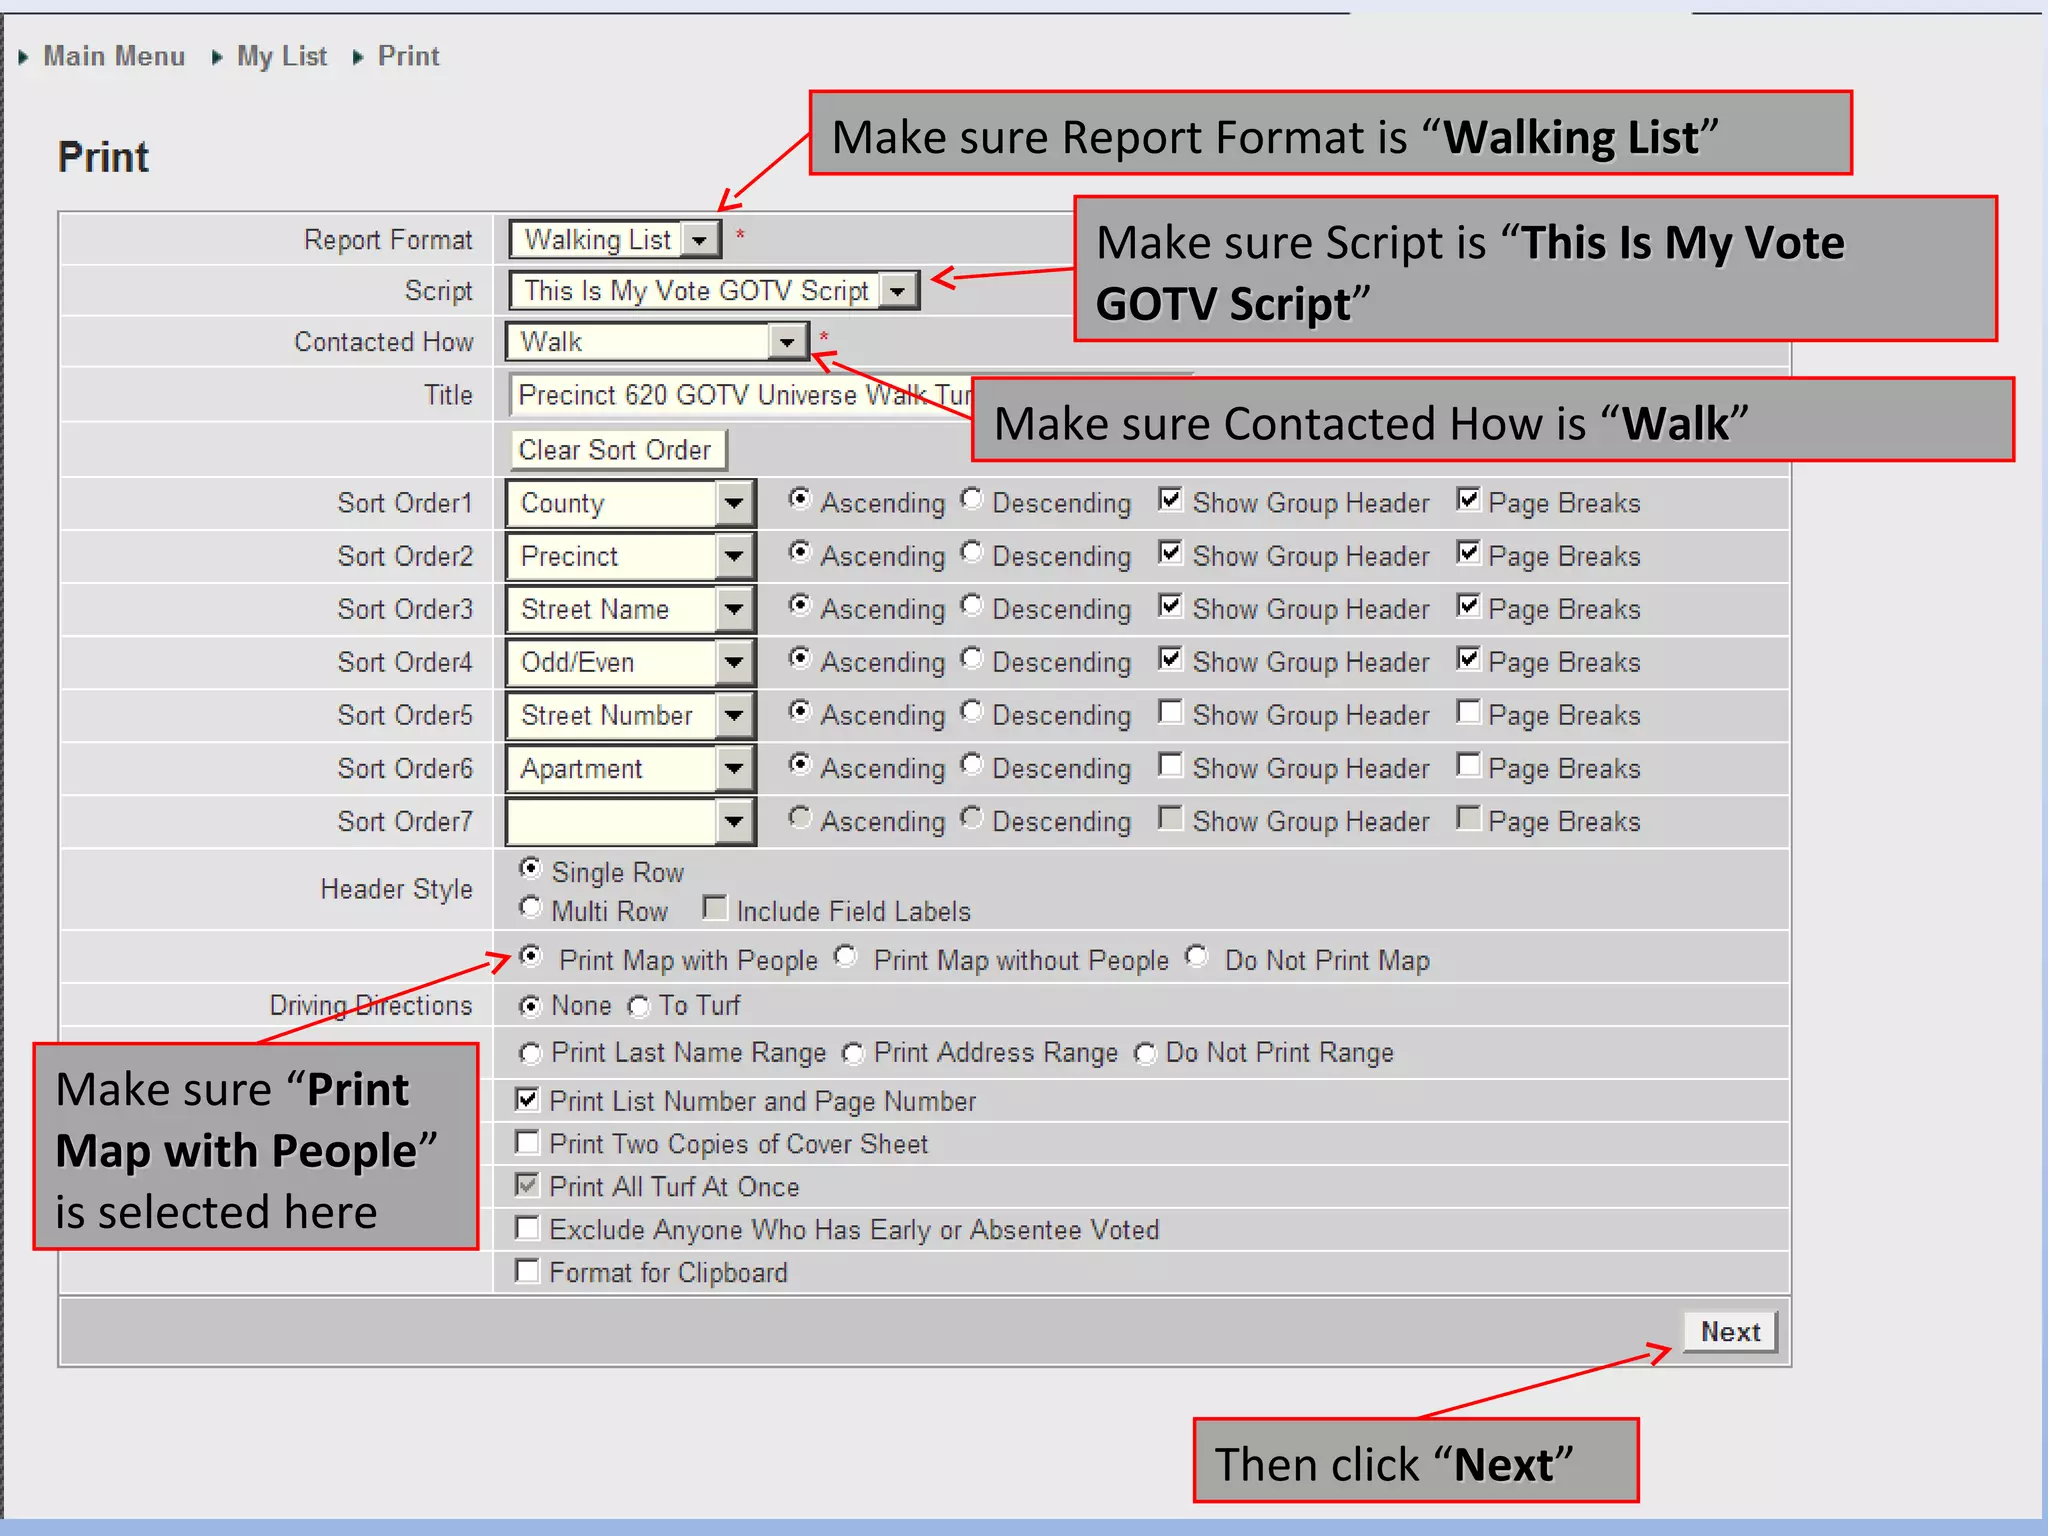Image resolution: width=2048 pixels, height=1536 pixels.
Task: Expand Sort Order2 Precinct dropdown
Action: (x=630, y=556)
